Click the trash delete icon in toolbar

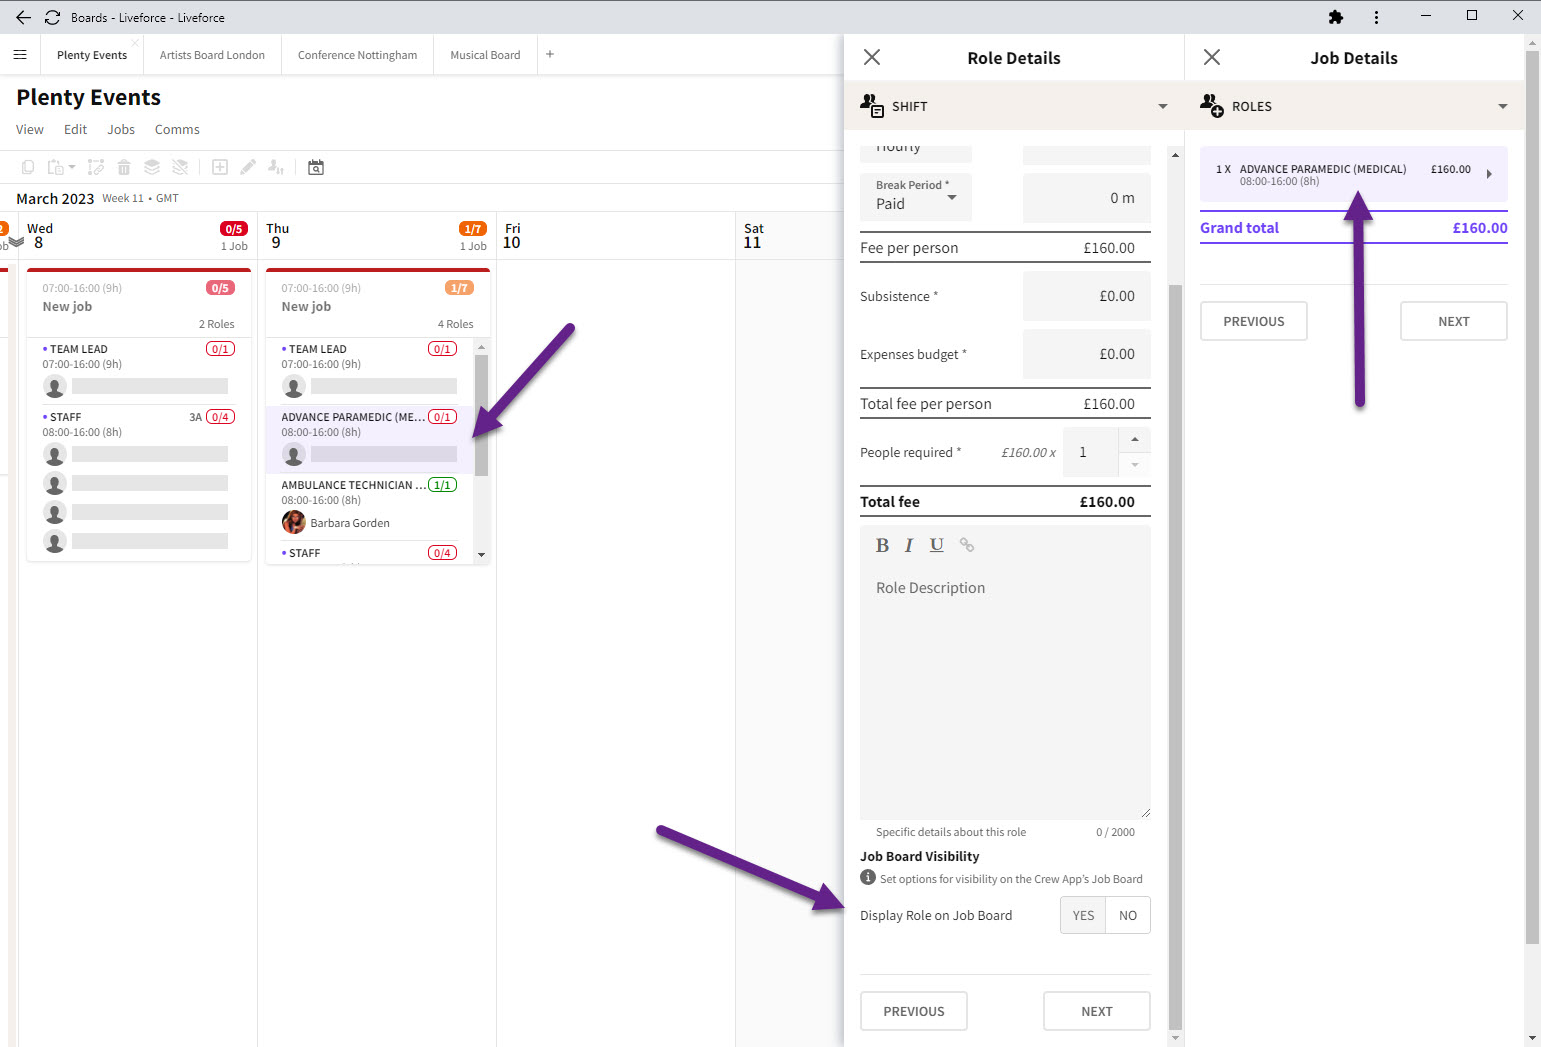point(124,167)
